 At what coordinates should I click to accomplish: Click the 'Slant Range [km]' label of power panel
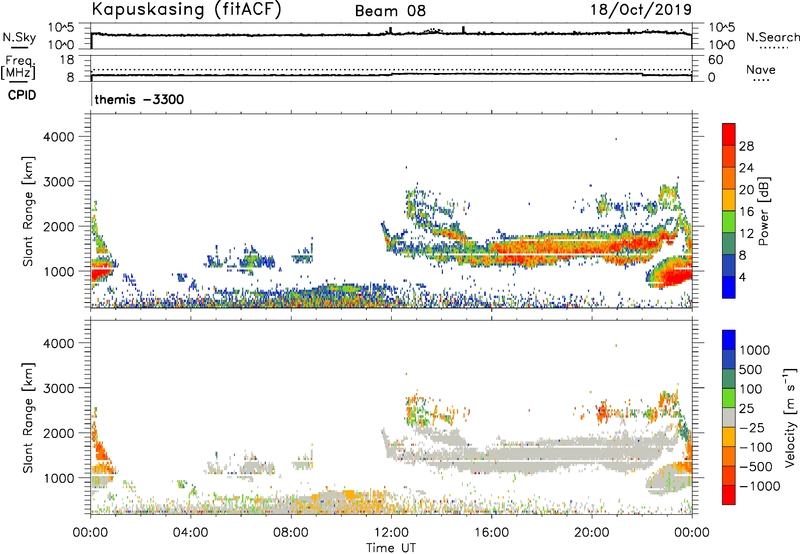28,211
